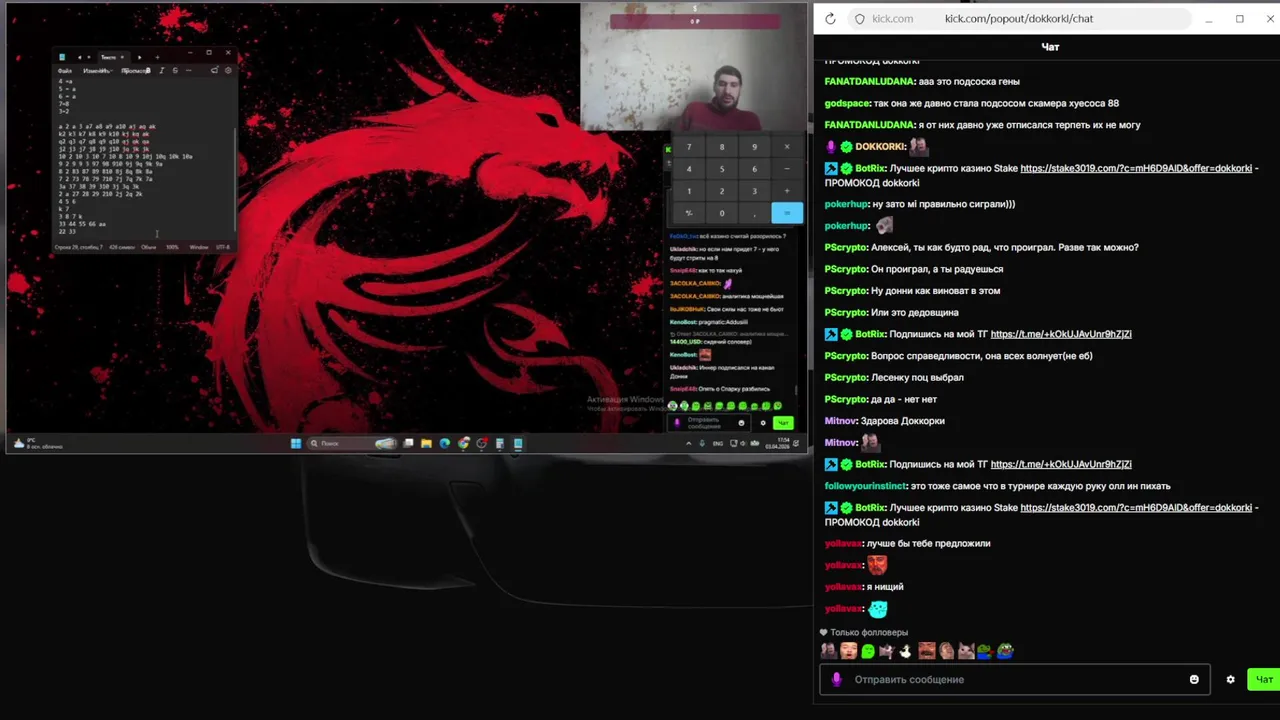The height and width of the screenshot is (720, 1280).
Task: Click webcam overlay thumbnail in stream
Action: pos(694,67)
